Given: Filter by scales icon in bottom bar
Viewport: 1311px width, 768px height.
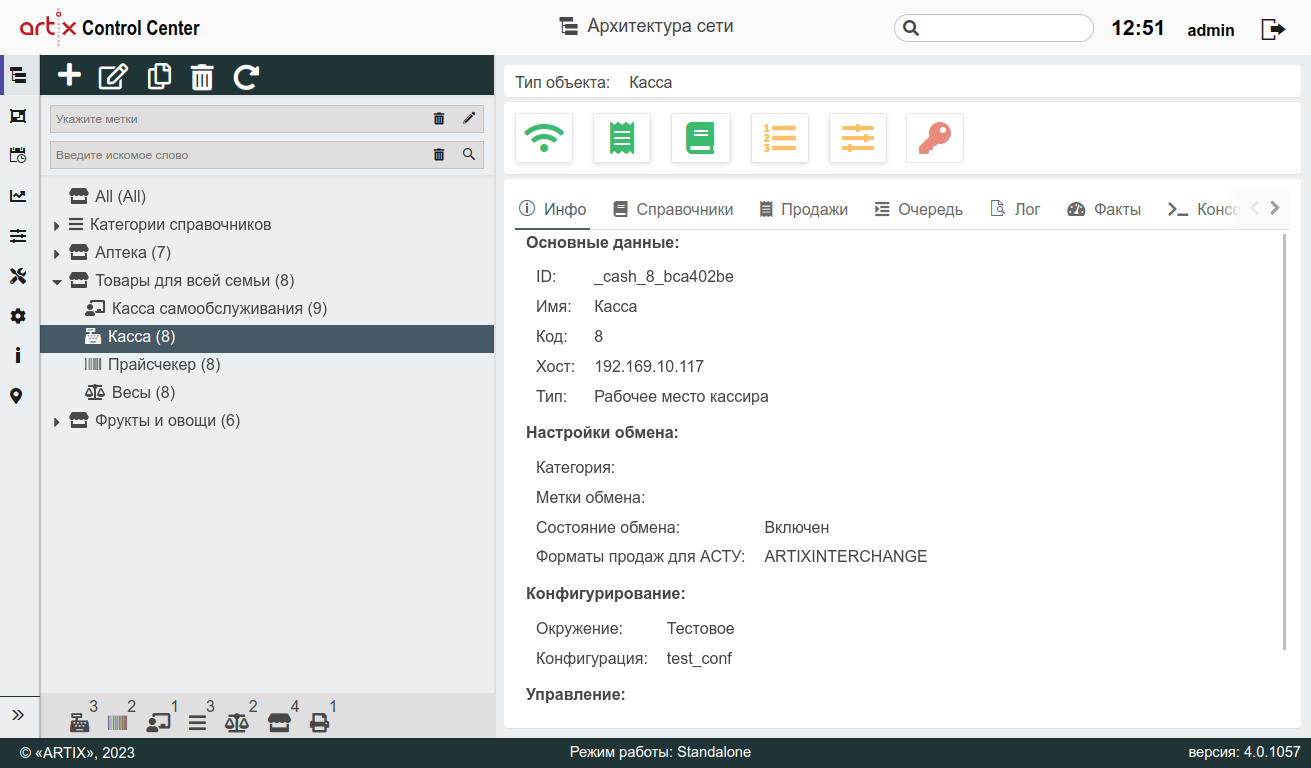Looking at the screenshot, I should tap(237, 722).
